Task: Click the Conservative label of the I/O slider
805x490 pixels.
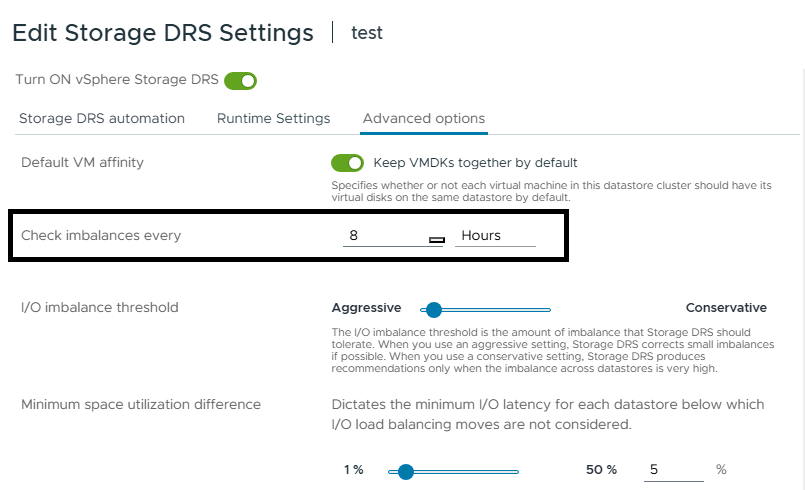Action: 726,308
